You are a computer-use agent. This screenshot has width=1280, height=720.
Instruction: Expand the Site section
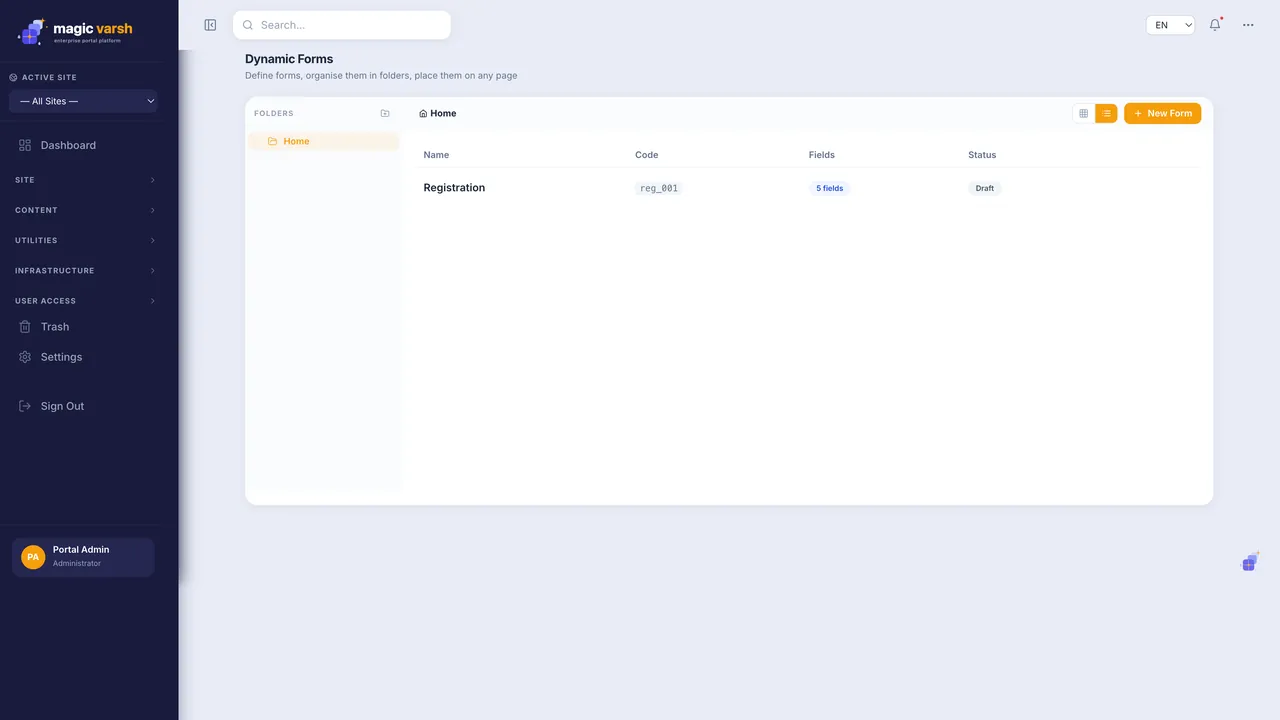86,180
